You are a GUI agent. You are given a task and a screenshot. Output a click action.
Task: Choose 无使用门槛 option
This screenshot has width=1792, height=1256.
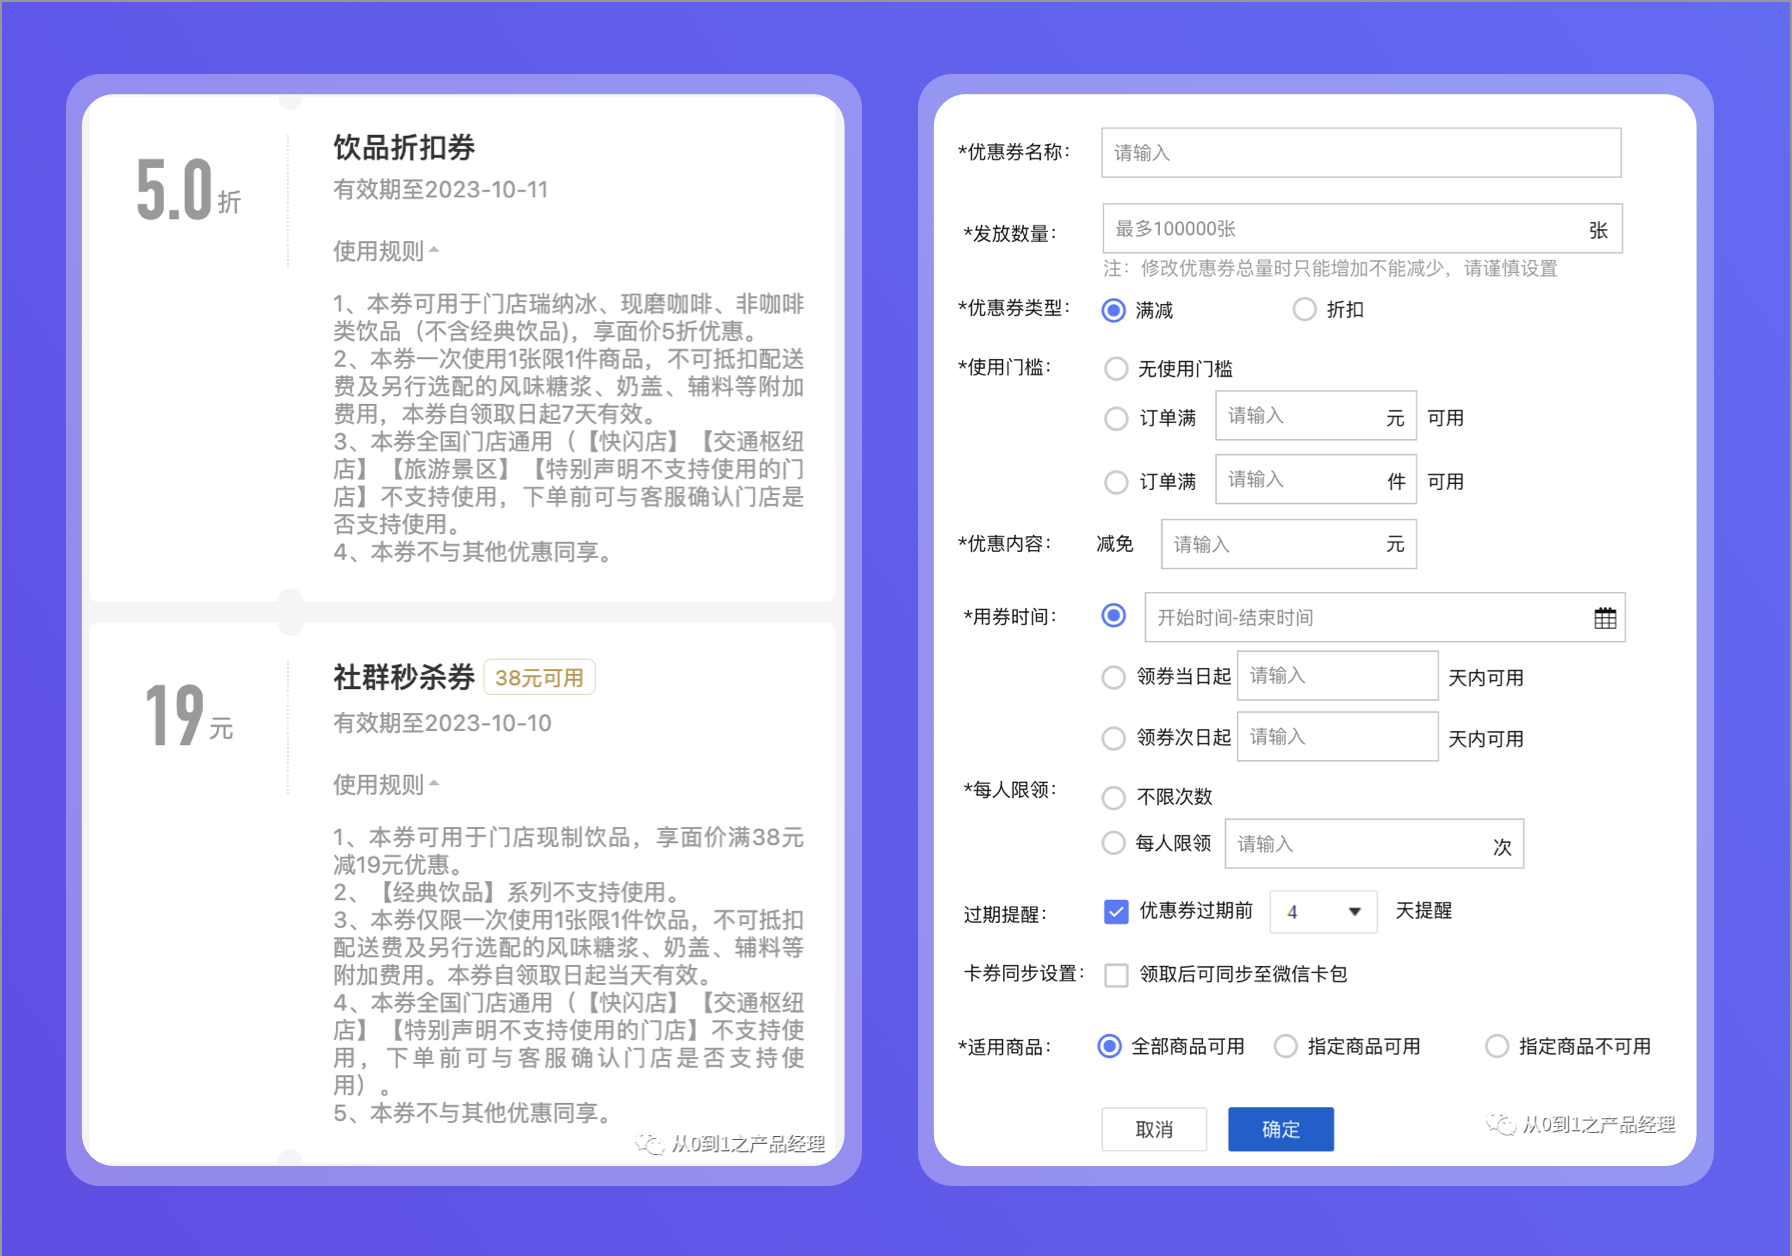click(x=1116, y=369)
